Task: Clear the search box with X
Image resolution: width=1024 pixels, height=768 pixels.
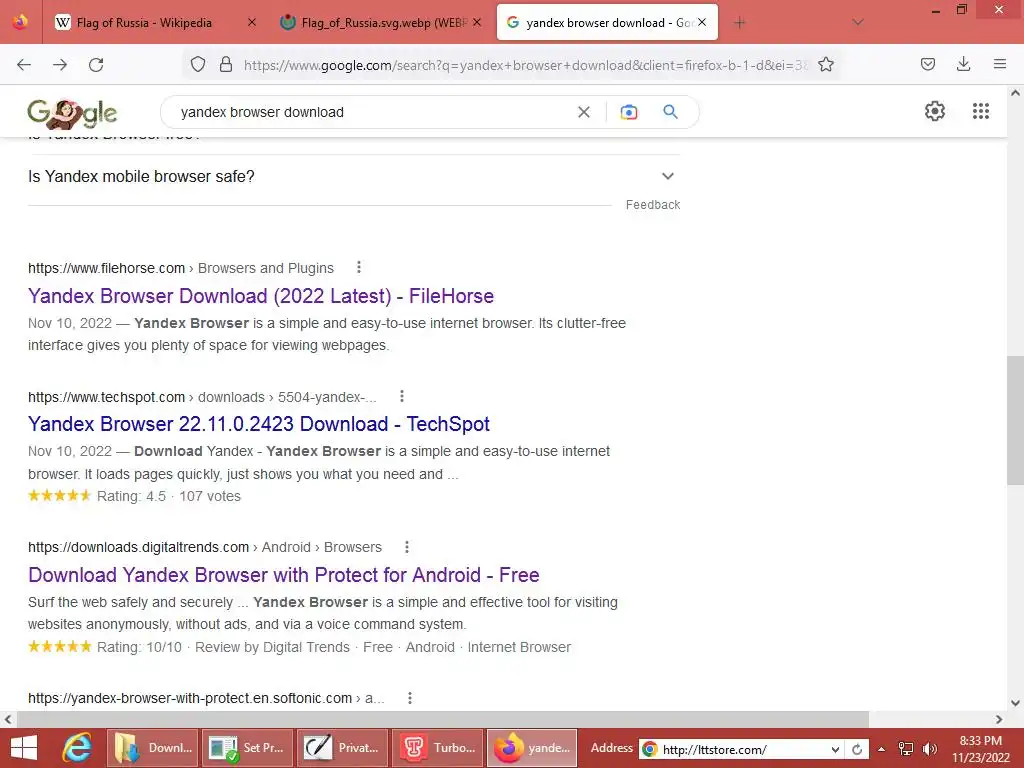Action: (x=584, y=112)
